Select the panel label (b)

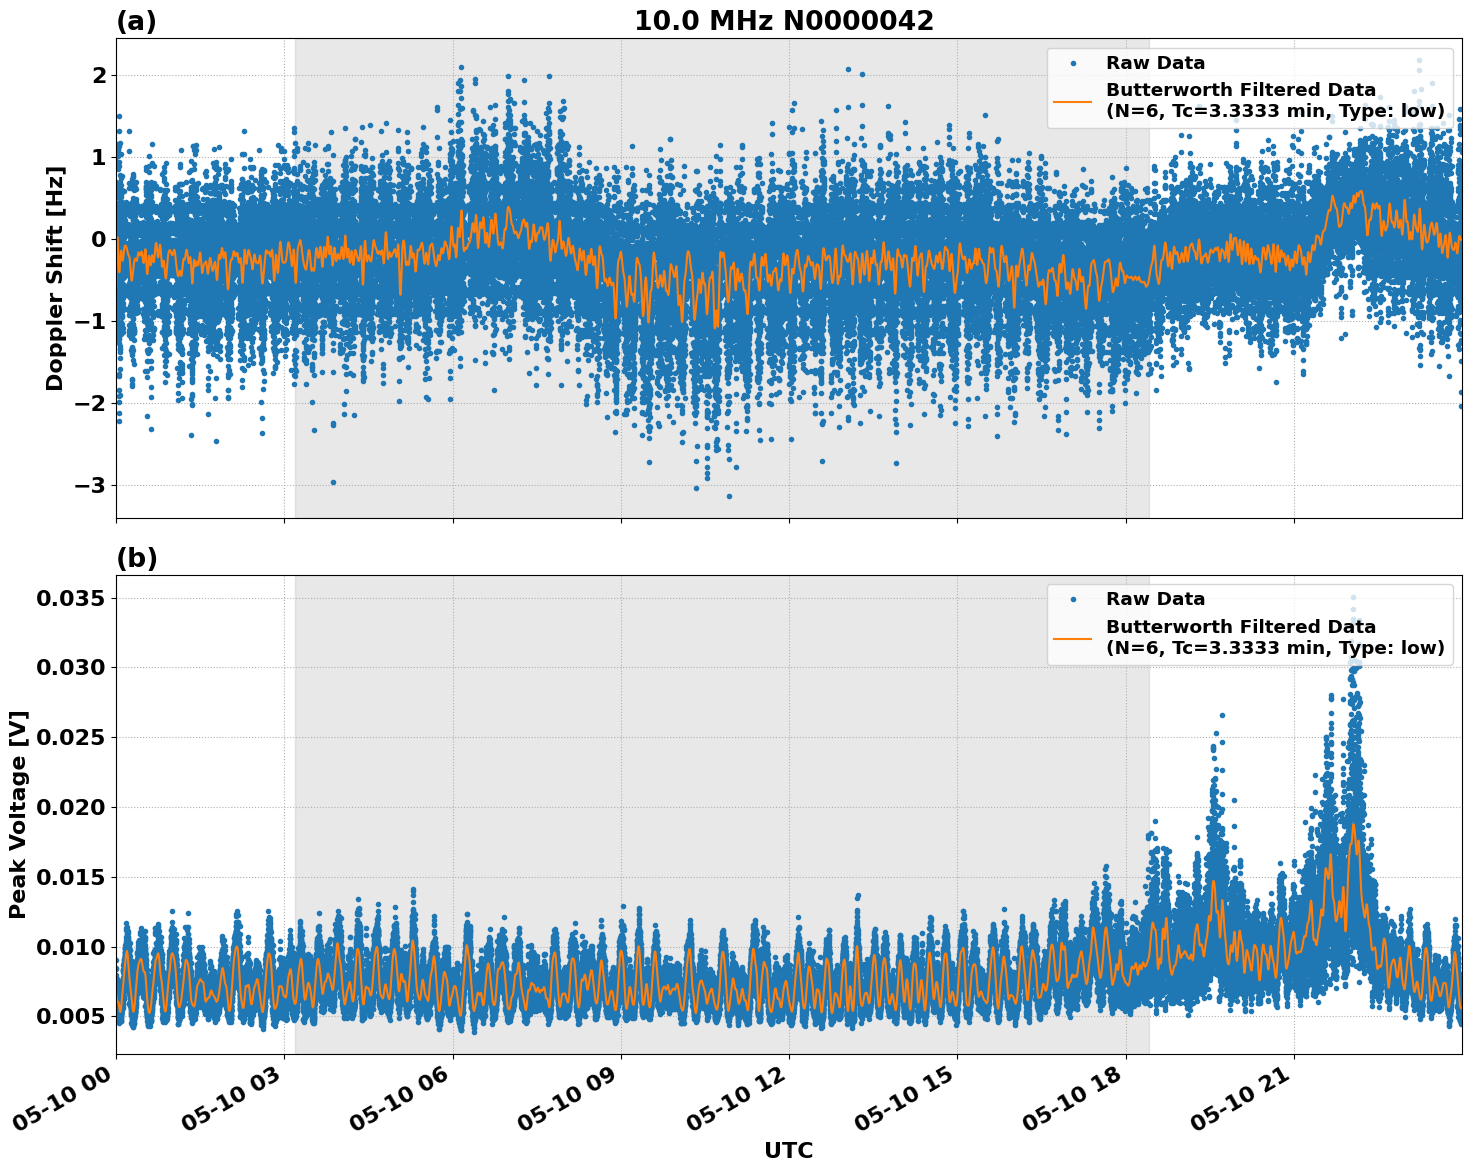coord(137,557)
